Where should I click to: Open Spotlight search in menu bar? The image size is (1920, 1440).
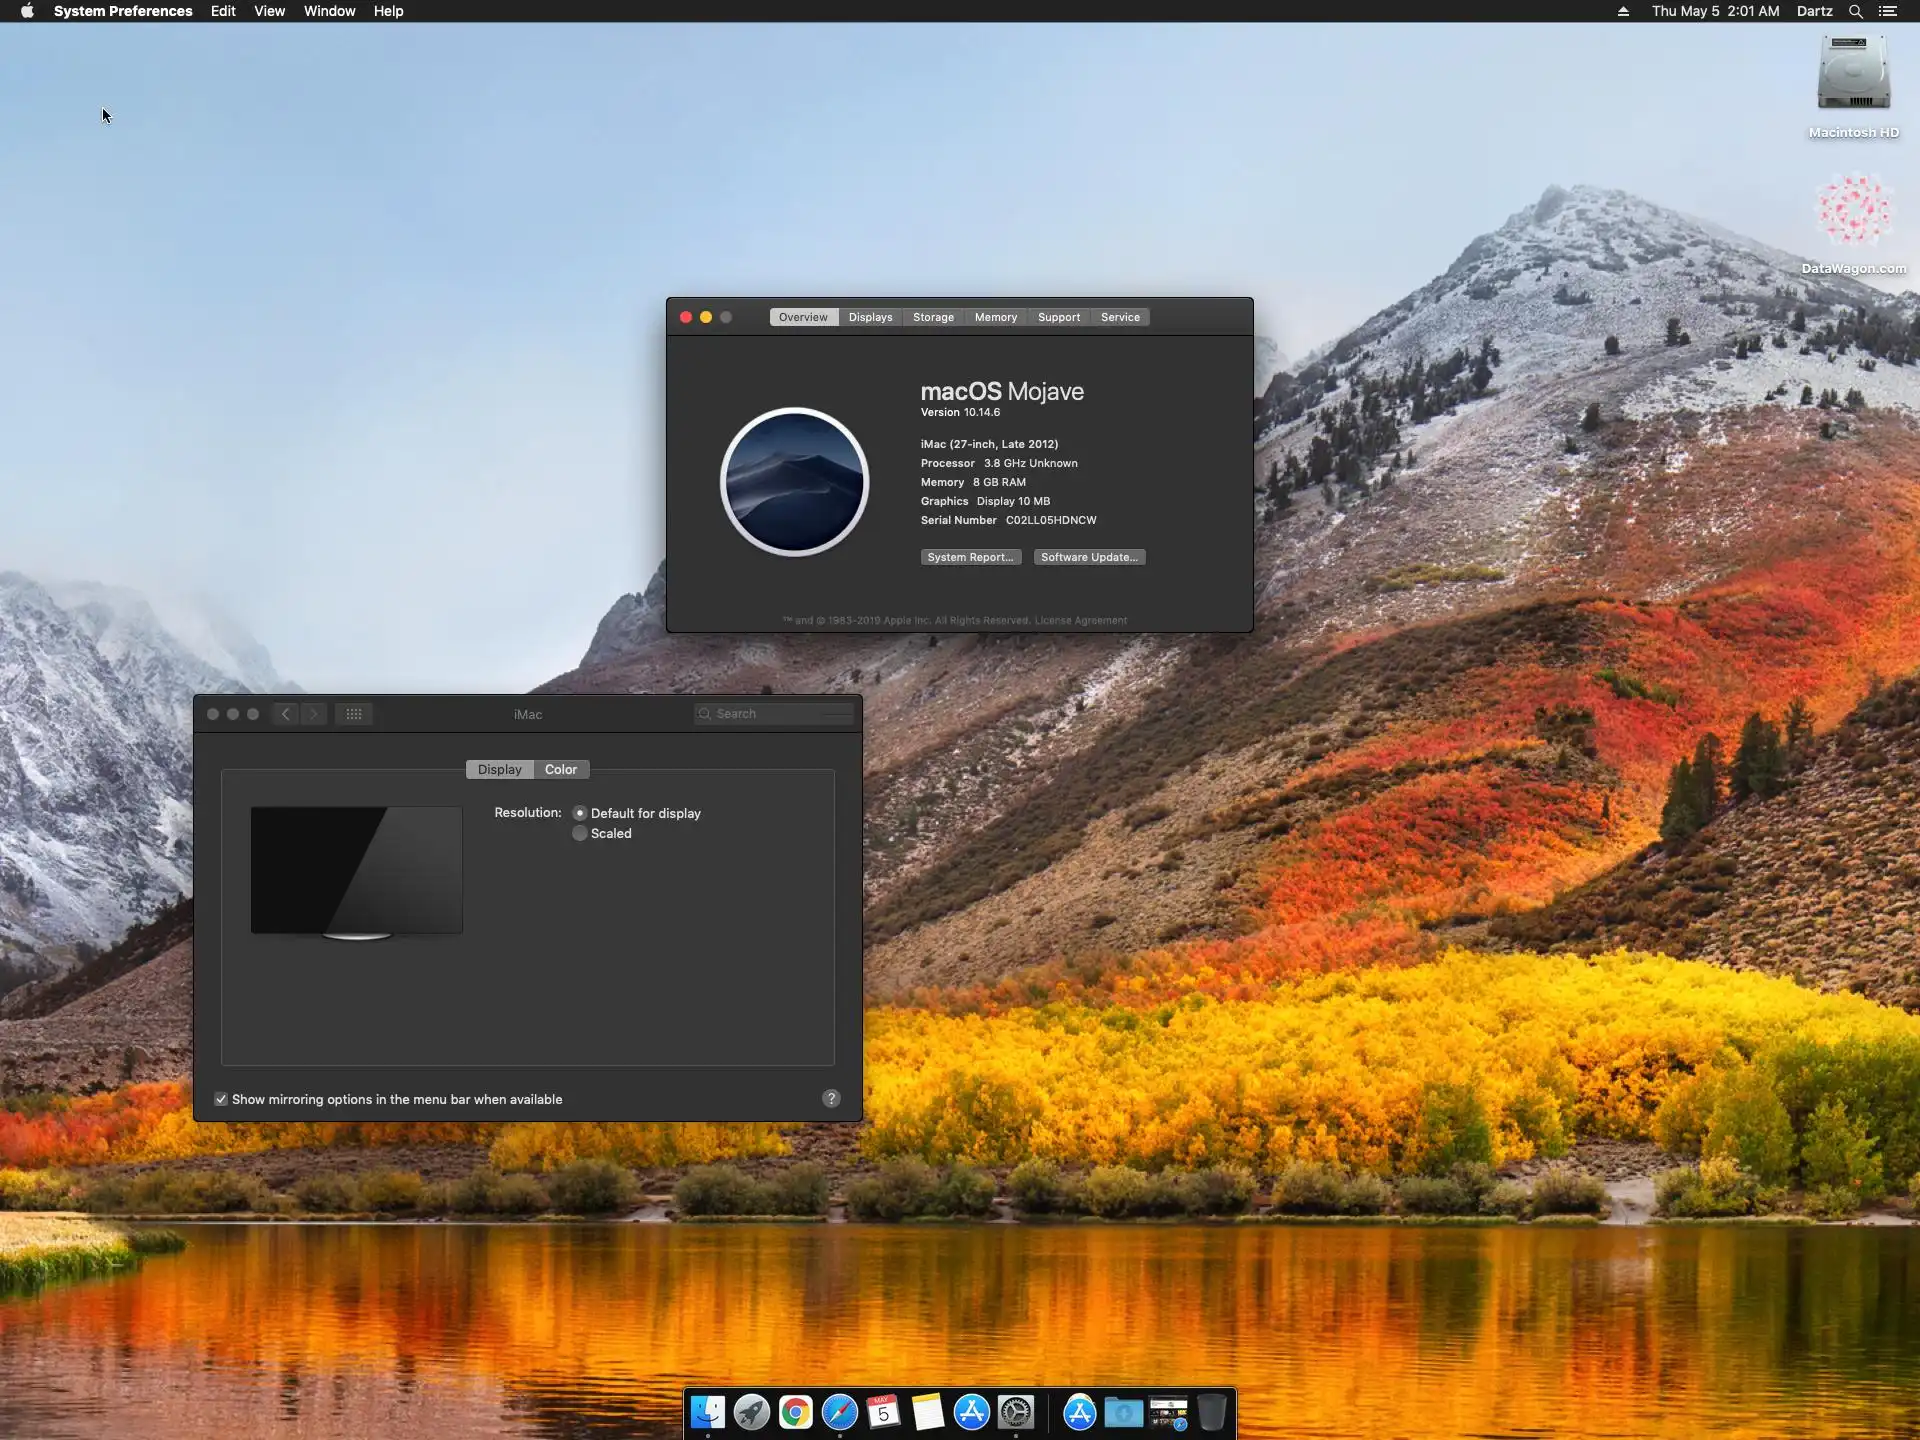(x=1856, y=11)
